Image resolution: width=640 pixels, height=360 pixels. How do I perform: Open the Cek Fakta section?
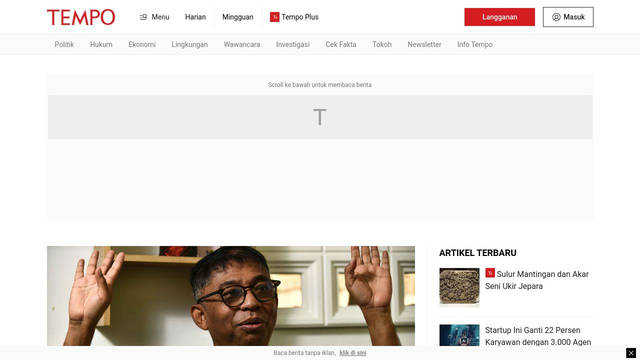(x=341, y=44)
